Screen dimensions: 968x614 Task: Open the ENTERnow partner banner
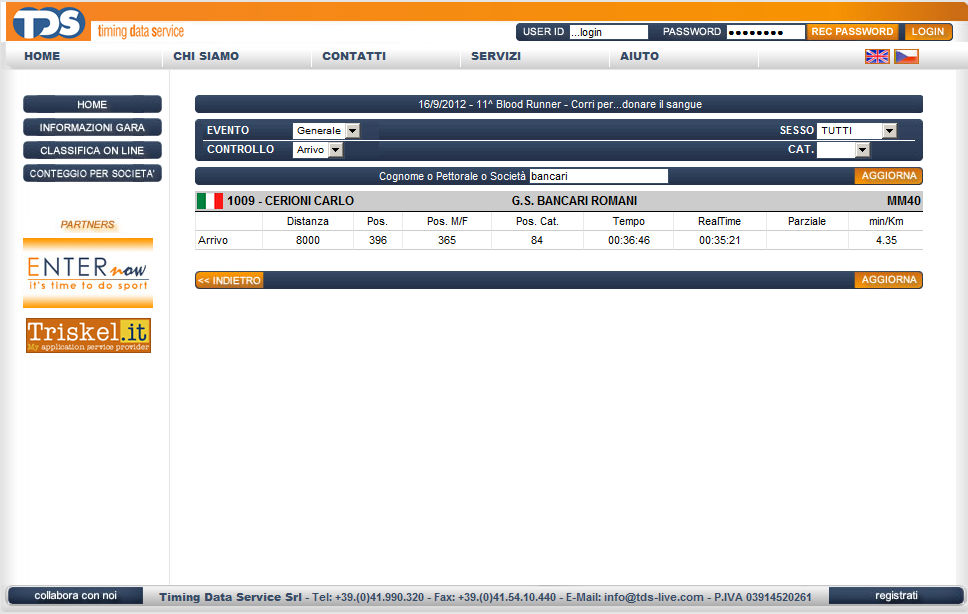tap(89, 273)
